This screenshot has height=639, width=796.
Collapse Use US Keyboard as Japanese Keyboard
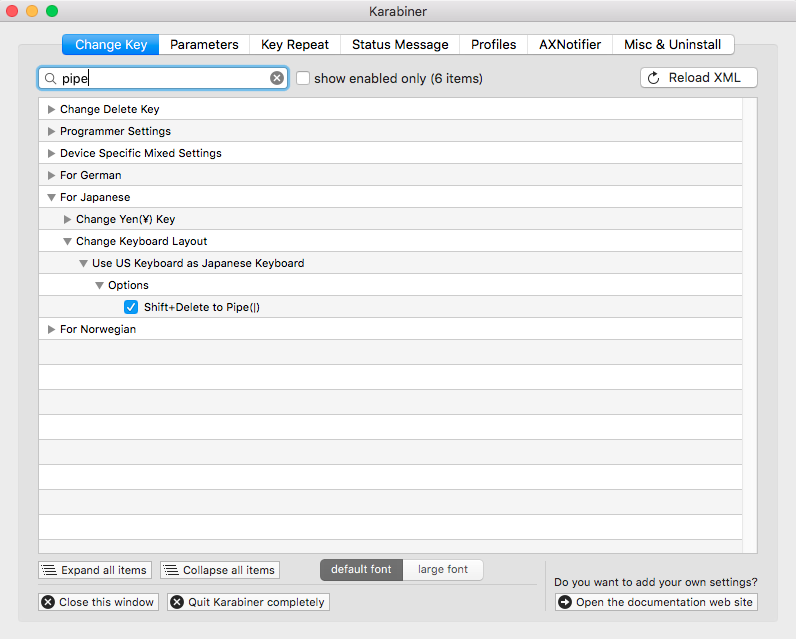pos(83,263)
